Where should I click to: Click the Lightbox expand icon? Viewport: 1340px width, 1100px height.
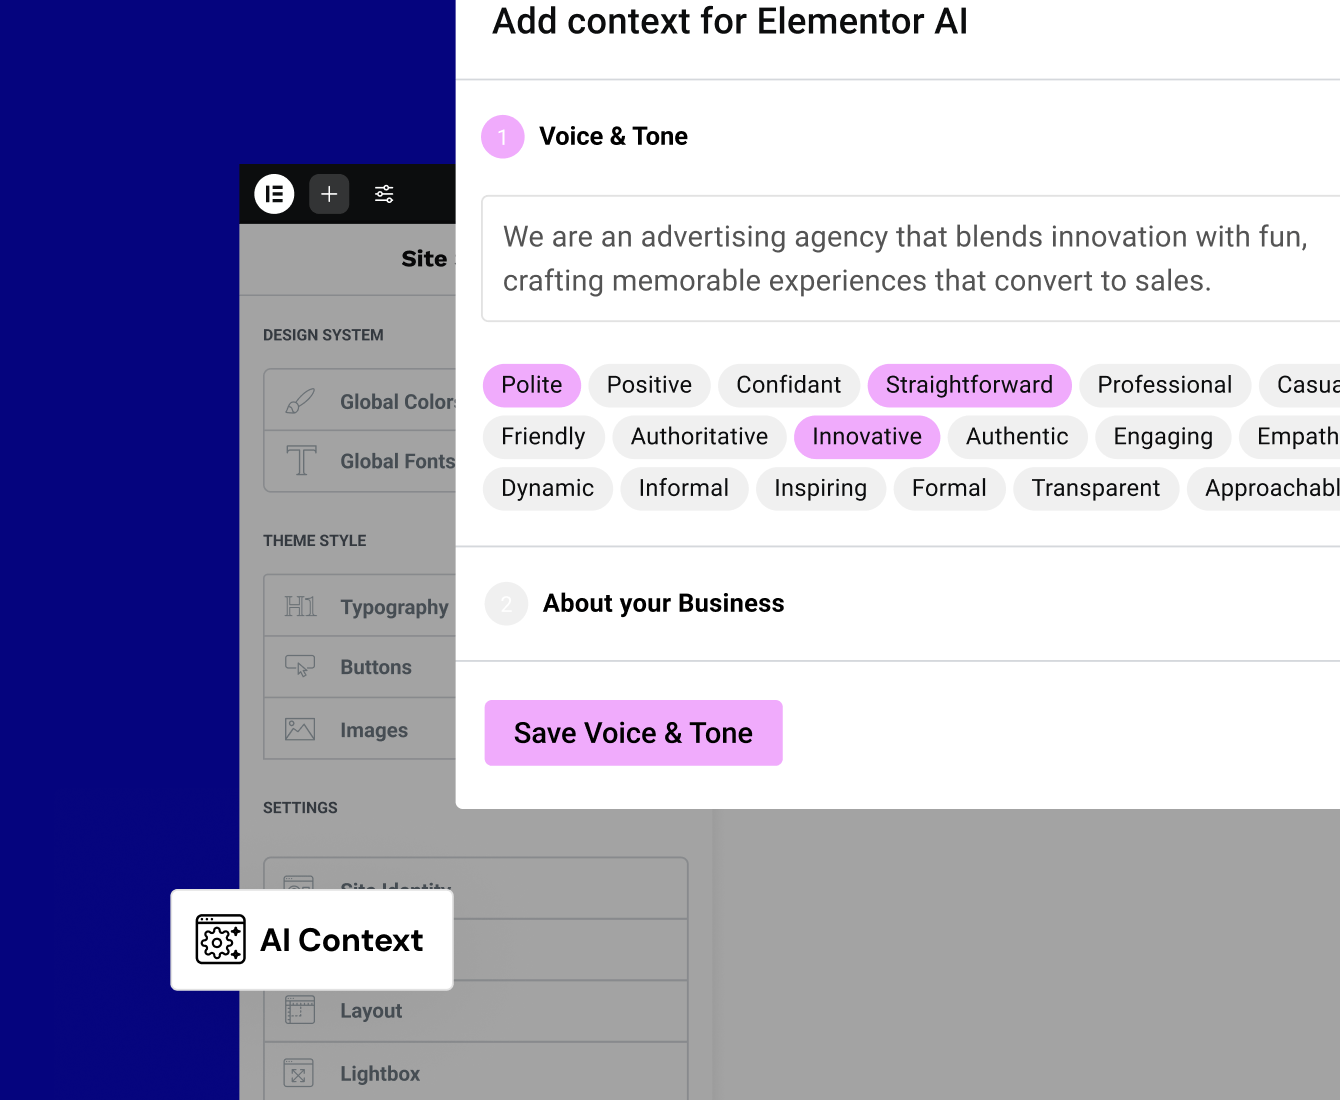click(x=299, y=1073)
